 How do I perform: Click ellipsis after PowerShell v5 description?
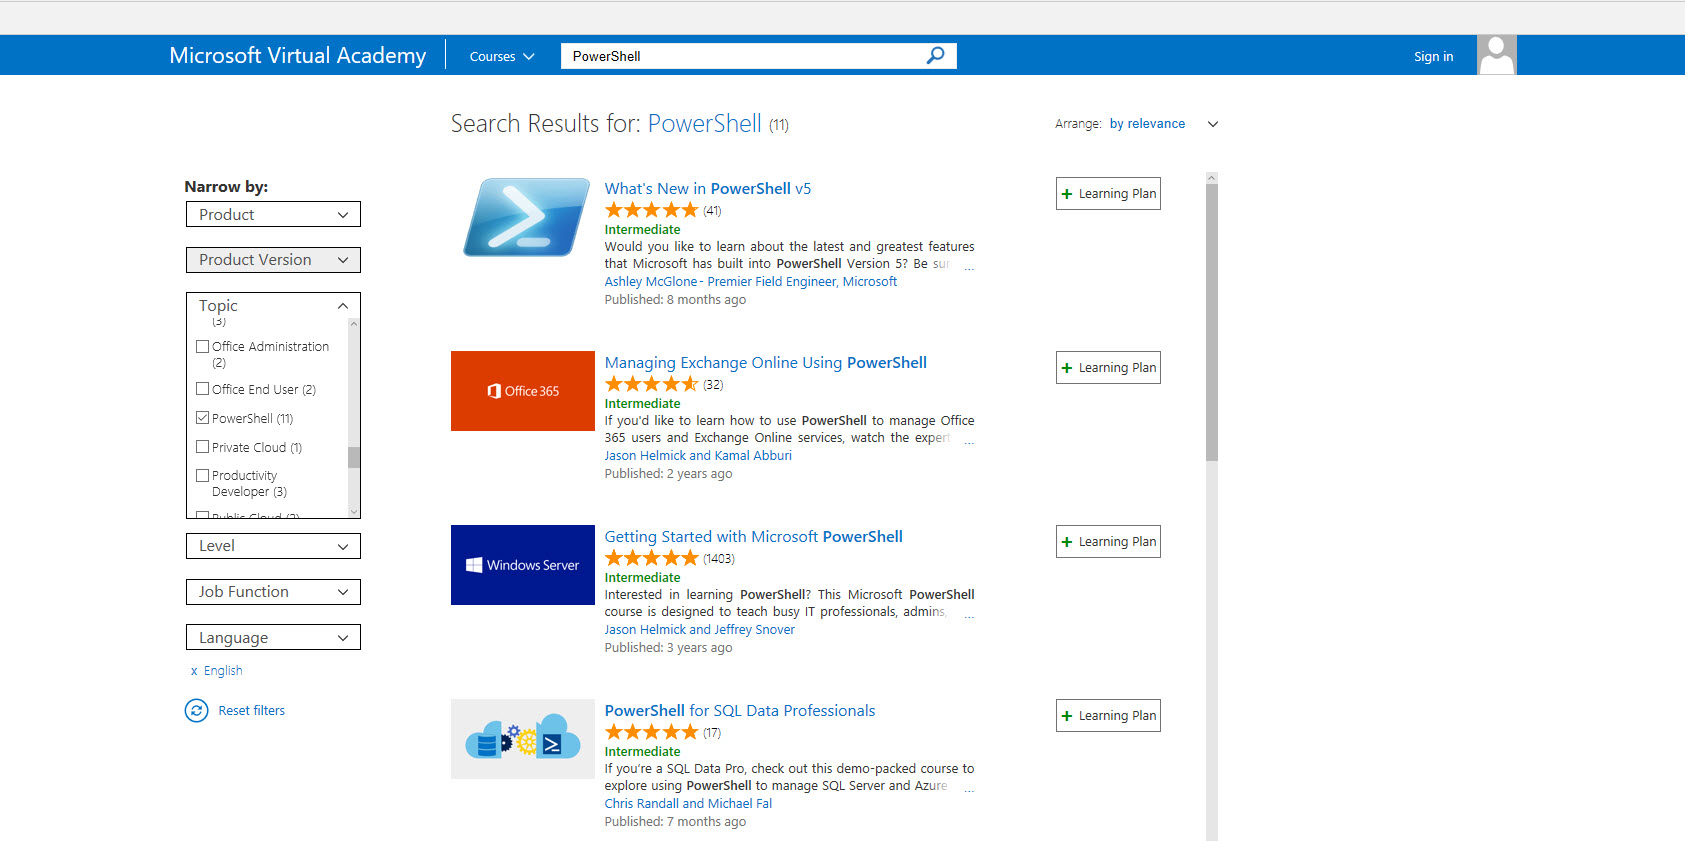tap(969, 266)
